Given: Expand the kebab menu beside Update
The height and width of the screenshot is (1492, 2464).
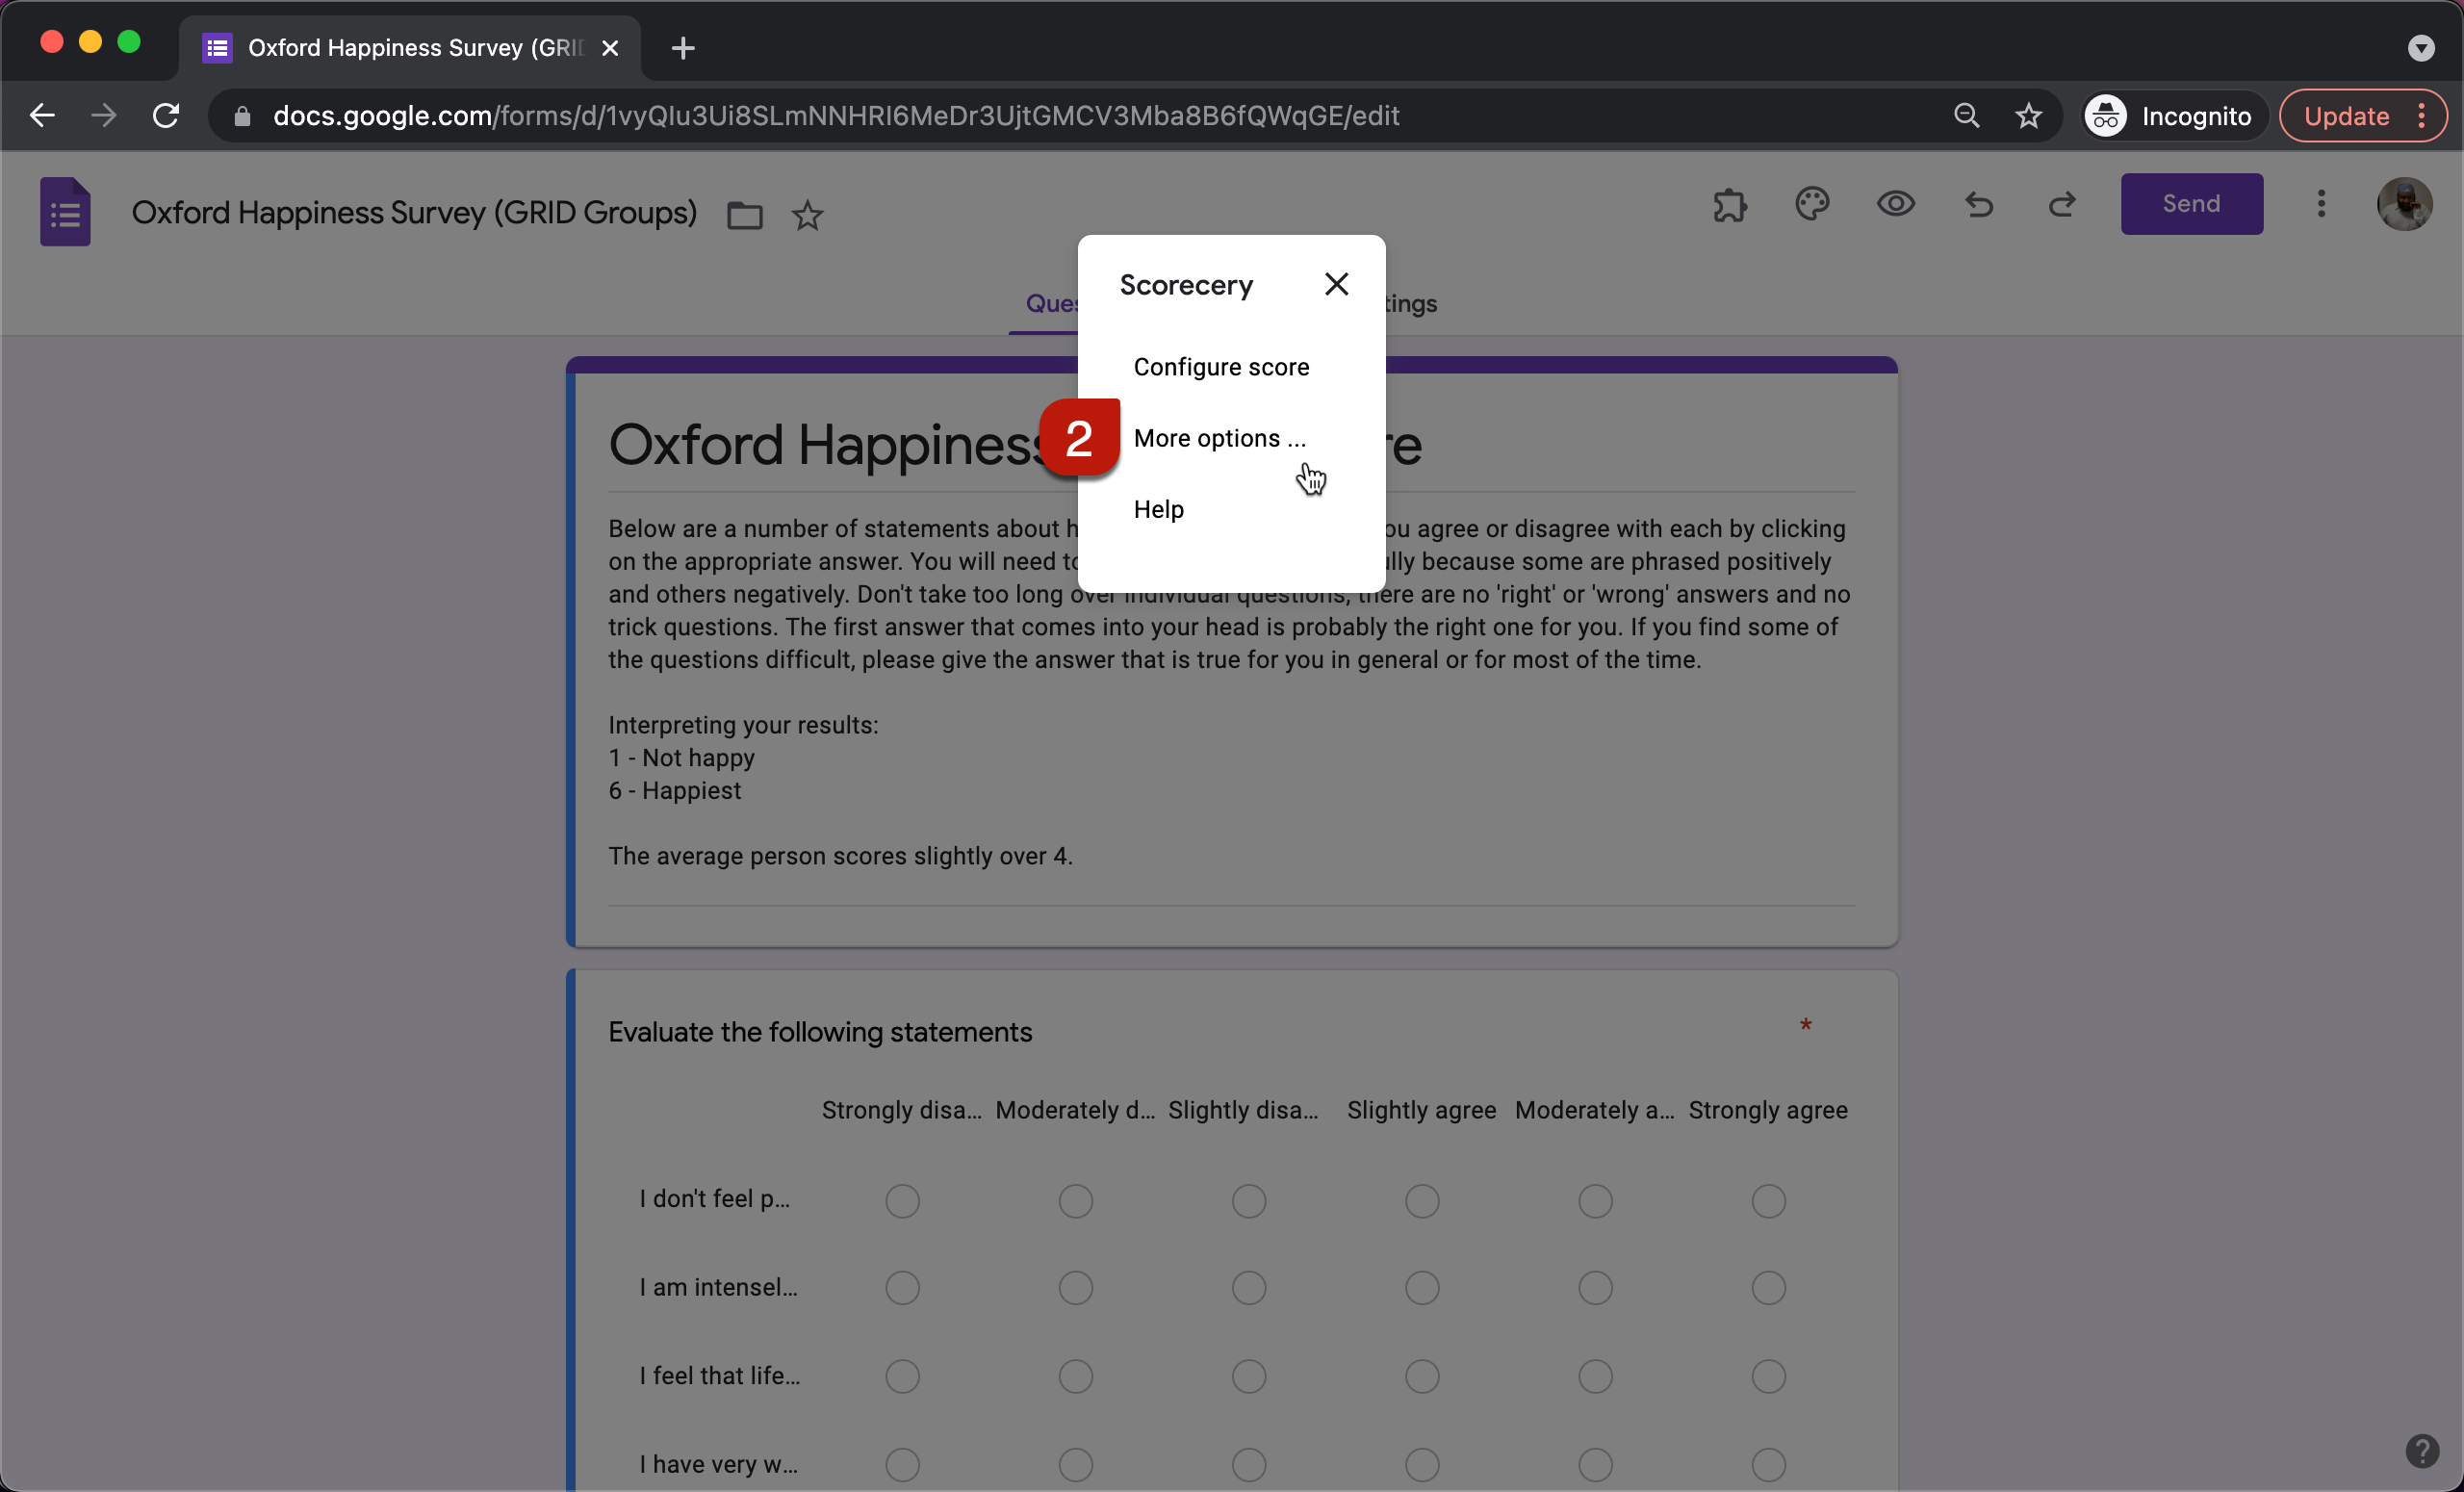Looking at the screenshot, I should 2424,115.
